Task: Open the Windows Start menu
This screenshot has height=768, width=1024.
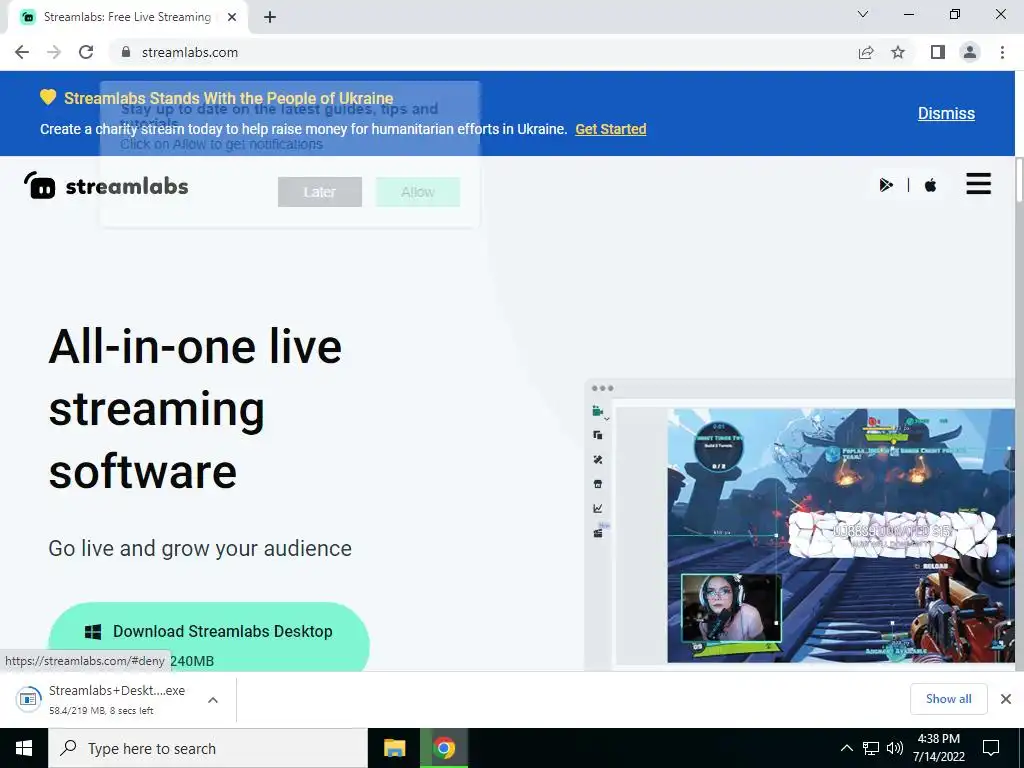Action: click(24, 748)
